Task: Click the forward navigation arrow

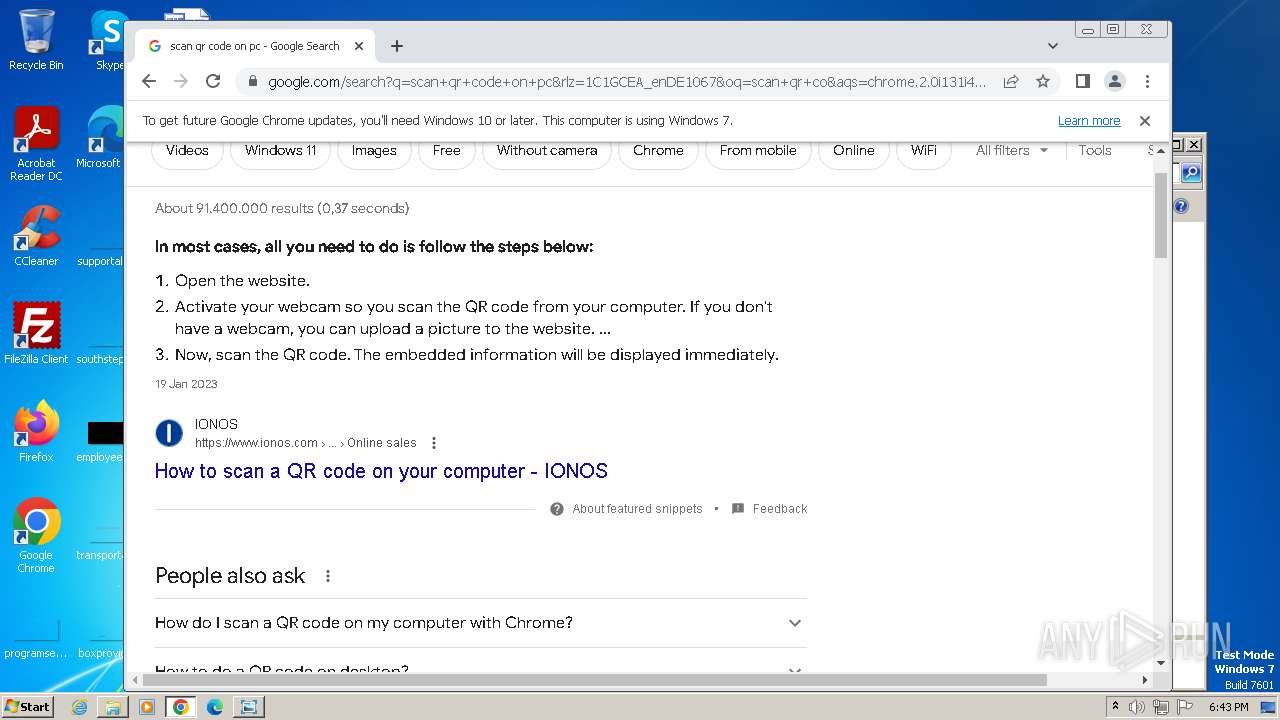Action: tap(181, 81)
